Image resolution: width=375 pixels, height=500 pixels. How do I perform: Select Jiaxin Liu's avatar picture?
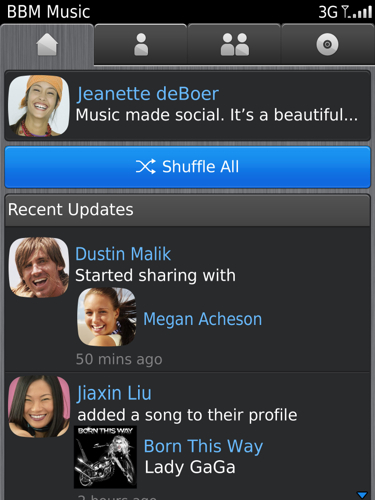coord(39,406)
